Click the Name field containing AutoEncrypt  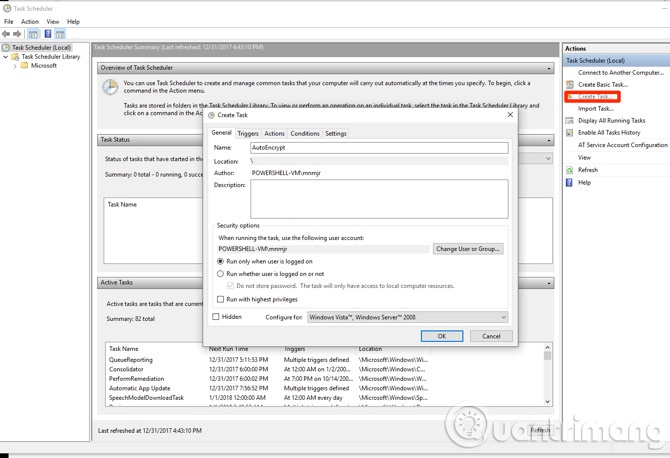(x=379, y=147)
